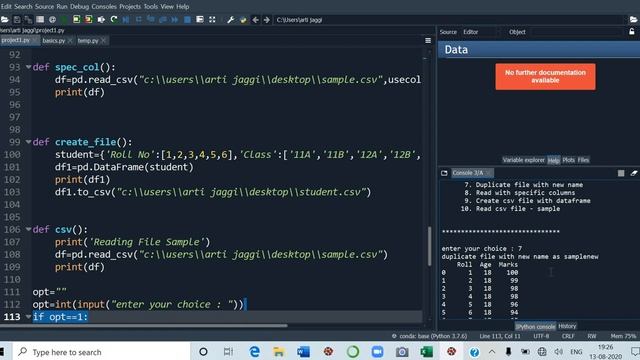Viewport: 640px width, 360px height.
Task: Open the Search menu
Action: coord(23,7)
